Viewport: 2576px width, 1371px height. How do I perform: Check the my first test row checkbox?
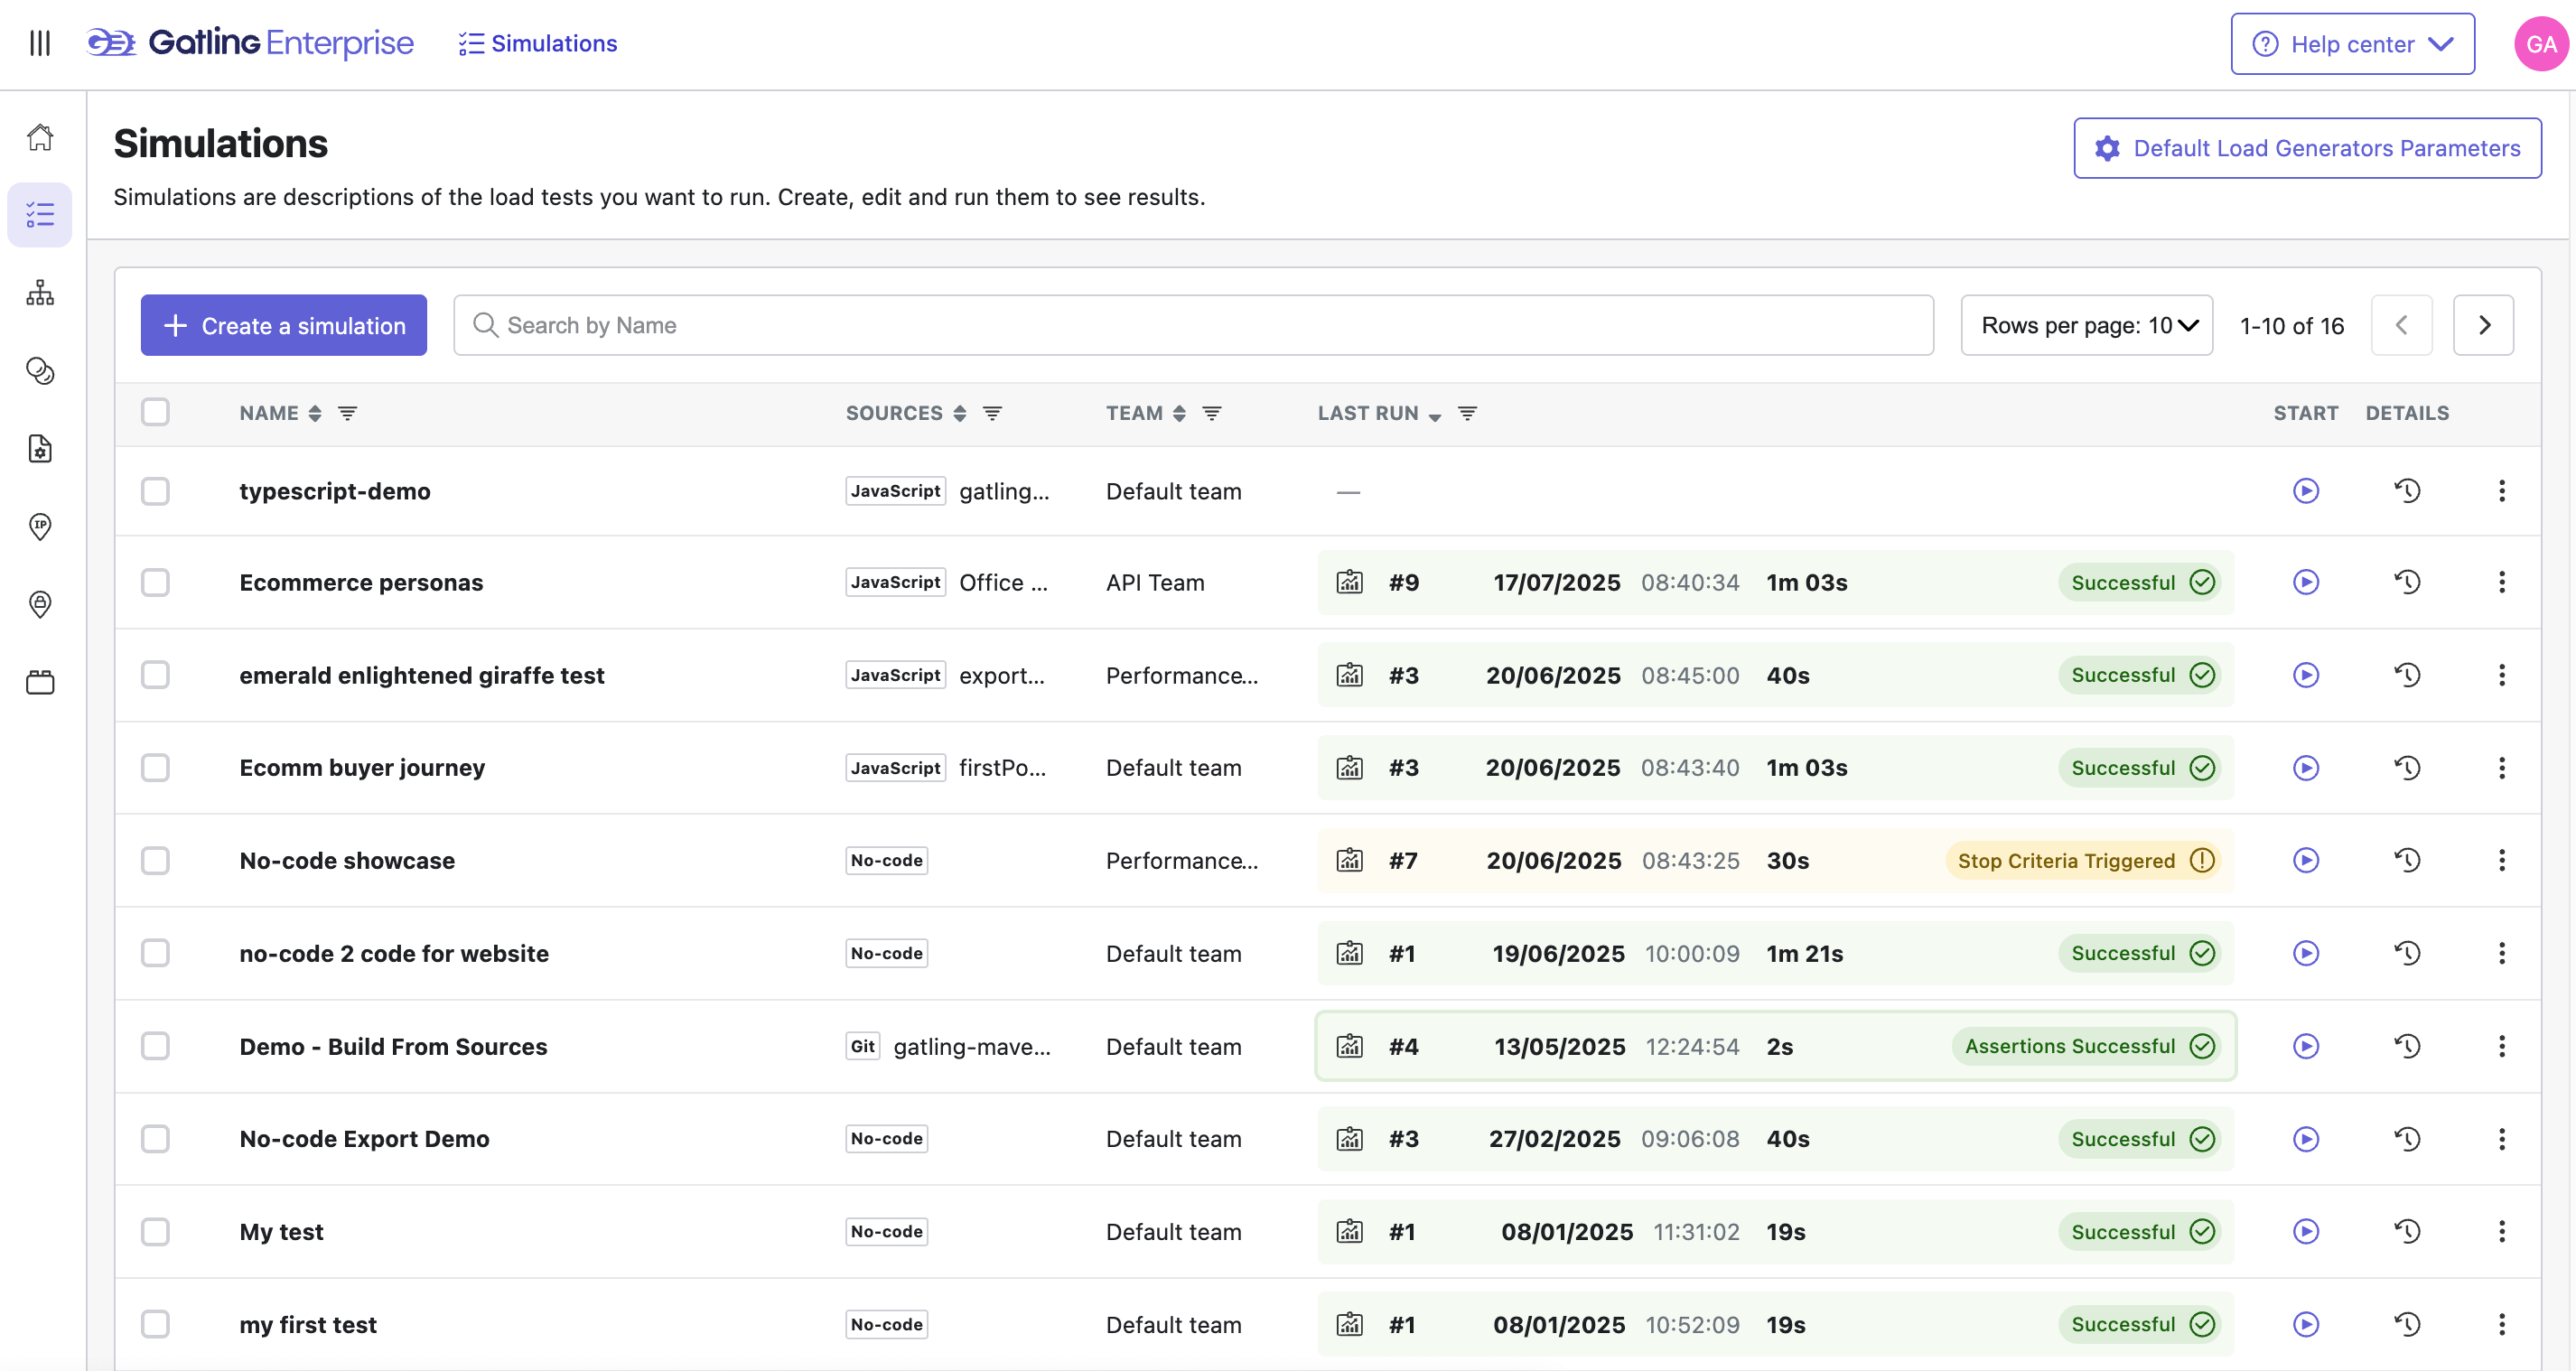click(155, 1324)
